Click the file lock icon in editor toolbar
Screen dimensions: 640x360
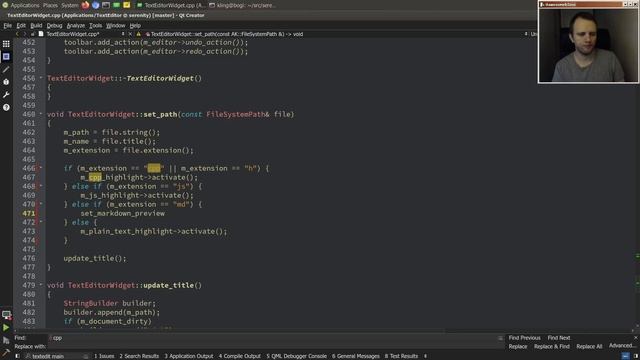pos(32,34)
